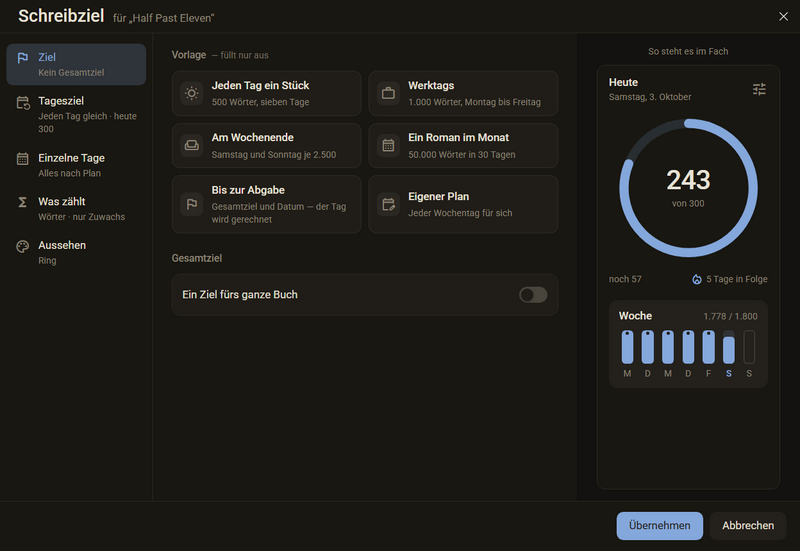Click the date Samstag, 3. Oktober

tap(650, 97)
